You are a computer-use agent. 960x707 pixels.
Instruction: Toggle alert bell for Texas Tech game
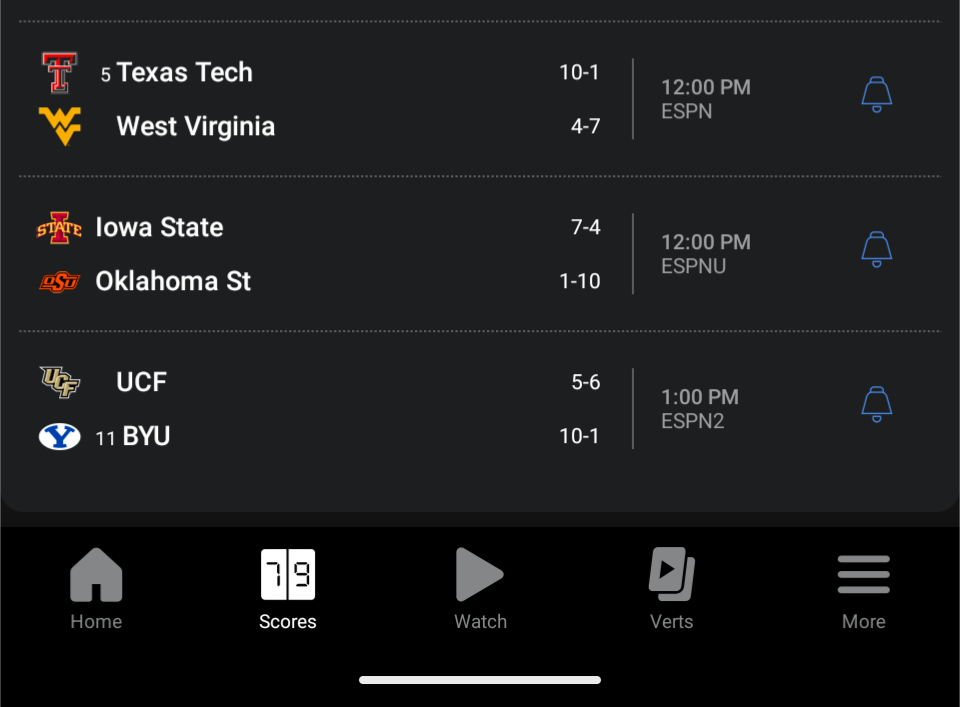point(877,95)
